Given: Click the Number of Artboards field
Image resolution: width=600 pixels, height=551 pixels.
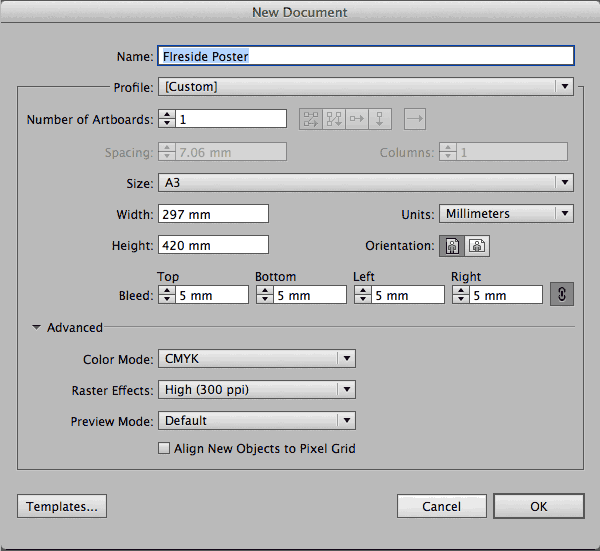Looking at the screenshot, I should [231, 119].
